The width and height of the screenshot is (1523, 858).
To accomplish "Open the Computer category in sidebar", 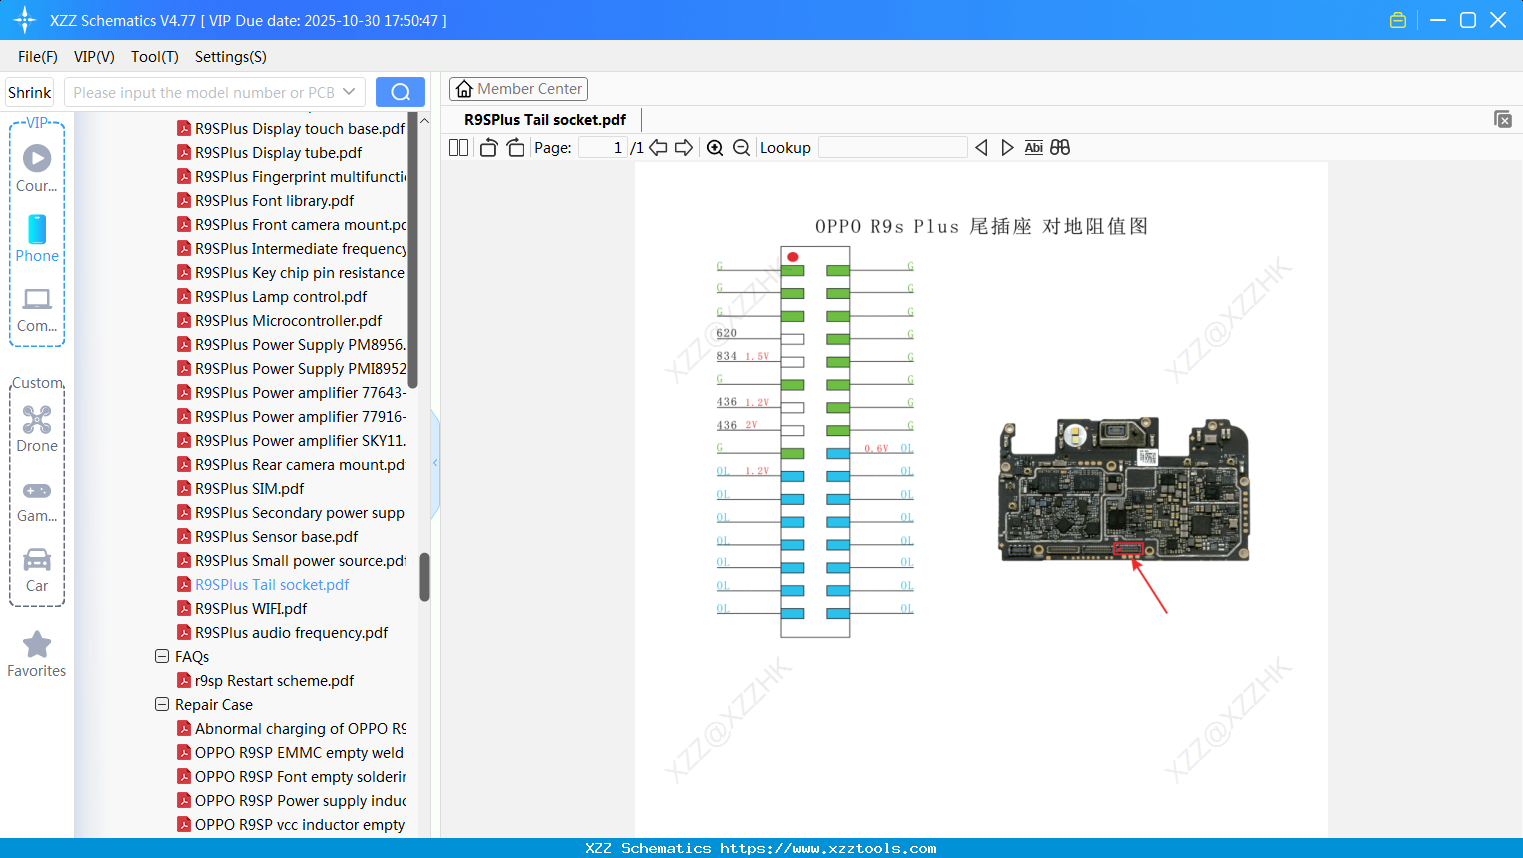I will pos(37,310).
